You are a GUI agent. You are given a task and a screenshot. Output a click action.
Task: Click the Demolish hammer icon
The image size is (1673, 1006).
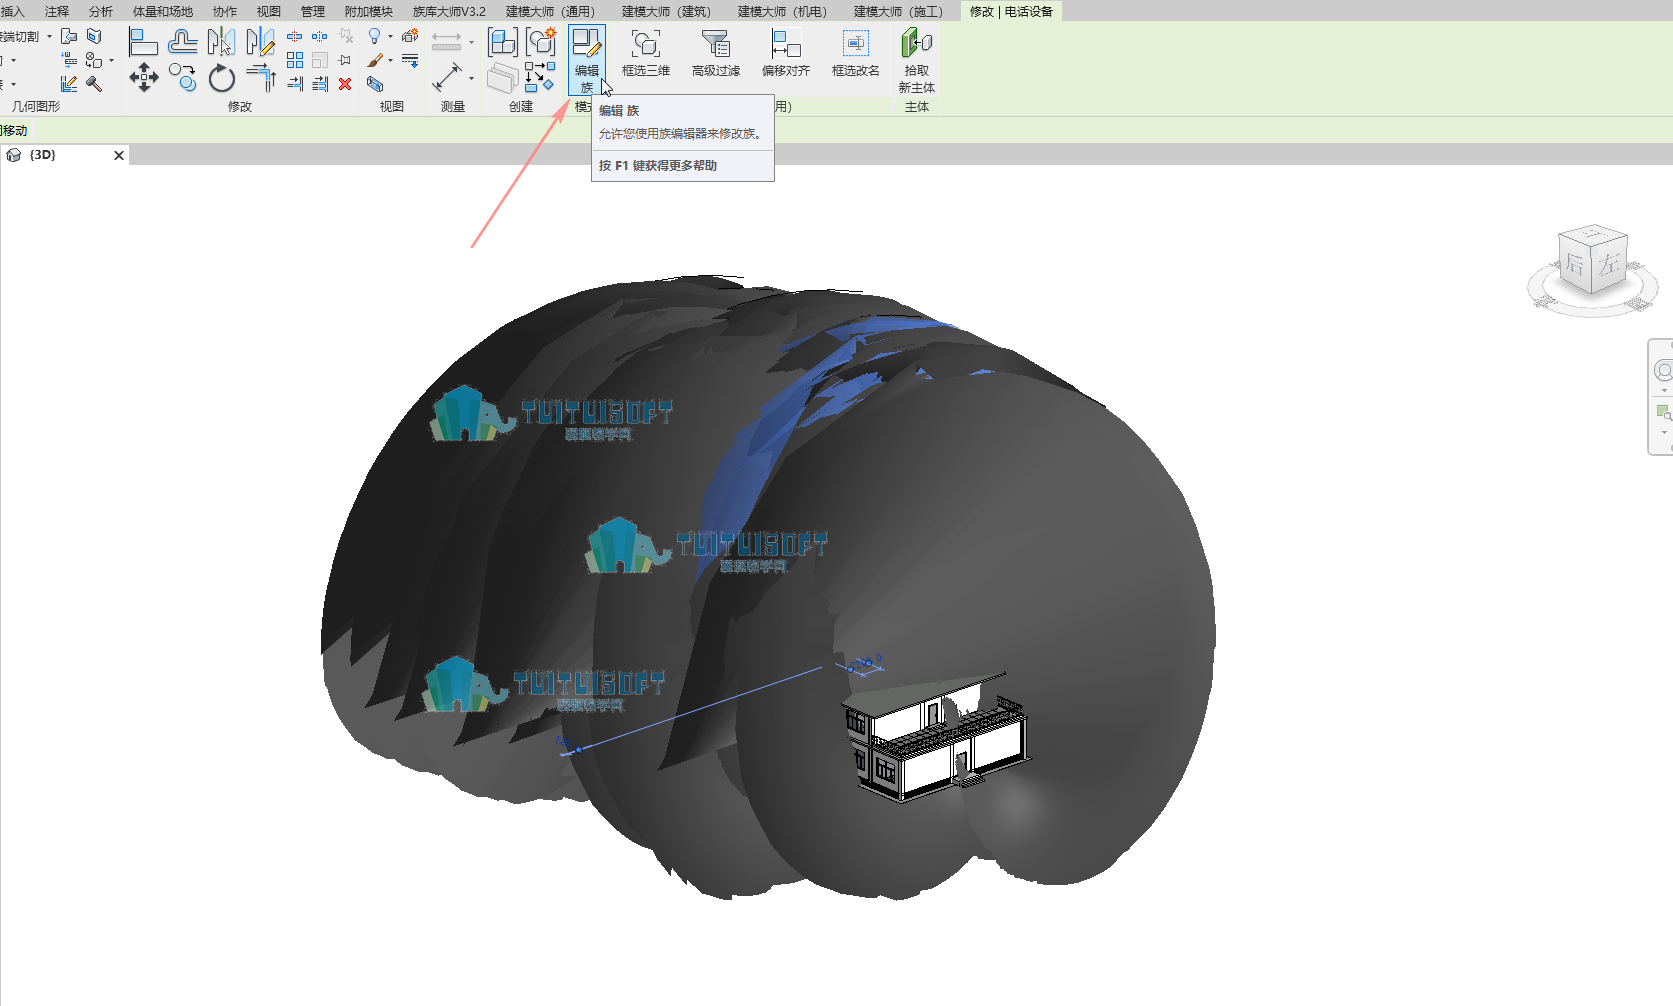point(94,84)
